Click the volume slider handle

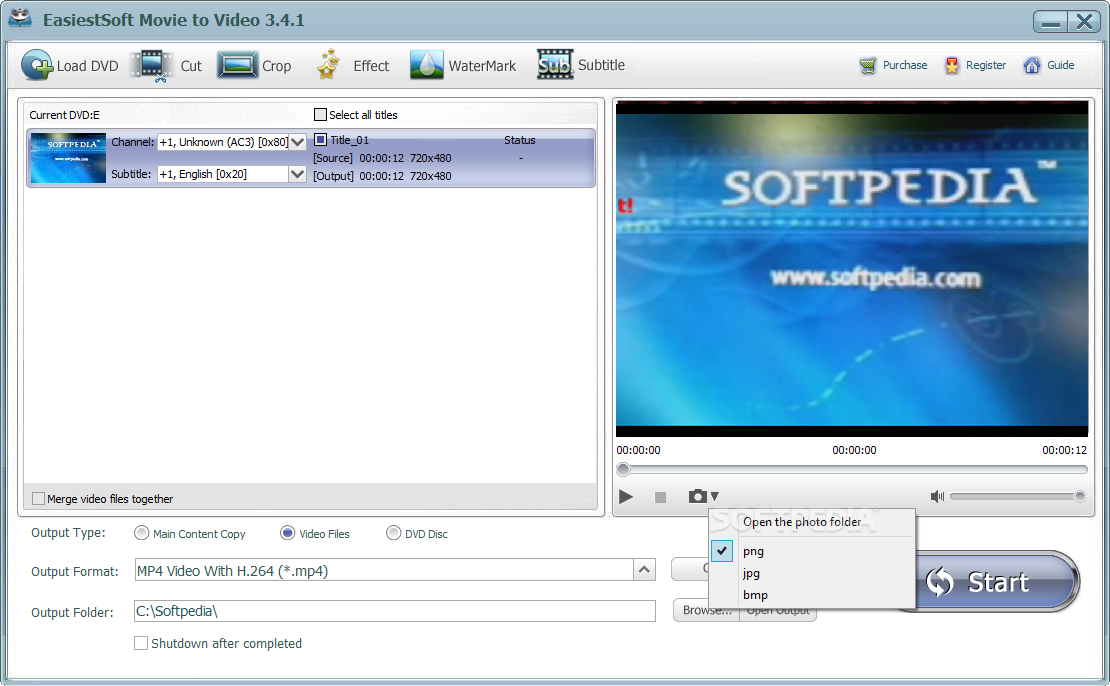1080,496
